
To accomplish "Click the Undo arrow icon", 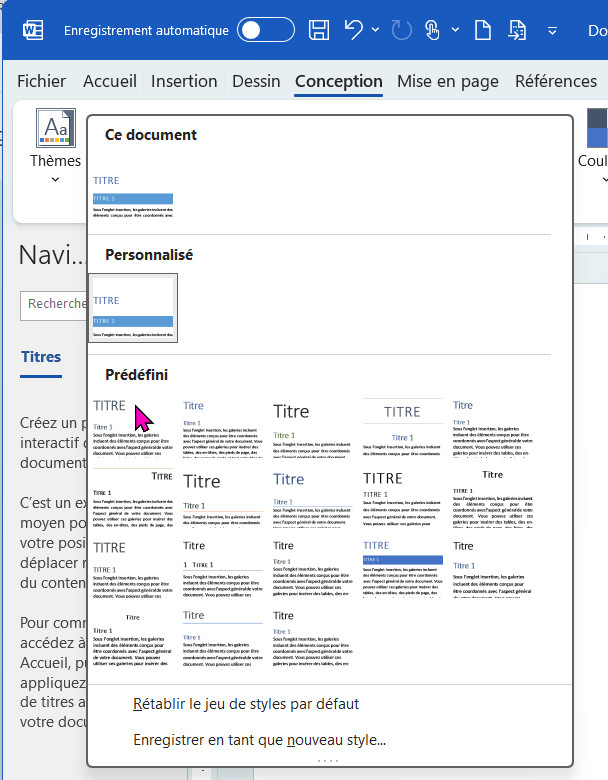I will coord(354,30).
